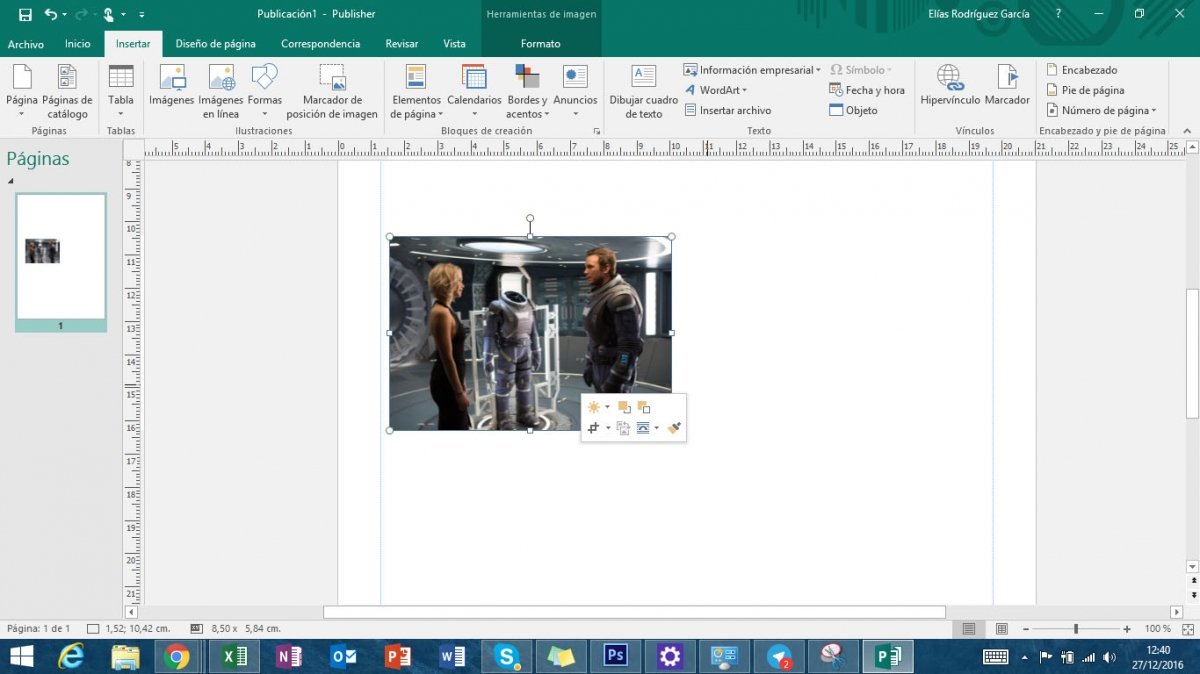Open Imágenes en línea online pictures

click(221, 91)
